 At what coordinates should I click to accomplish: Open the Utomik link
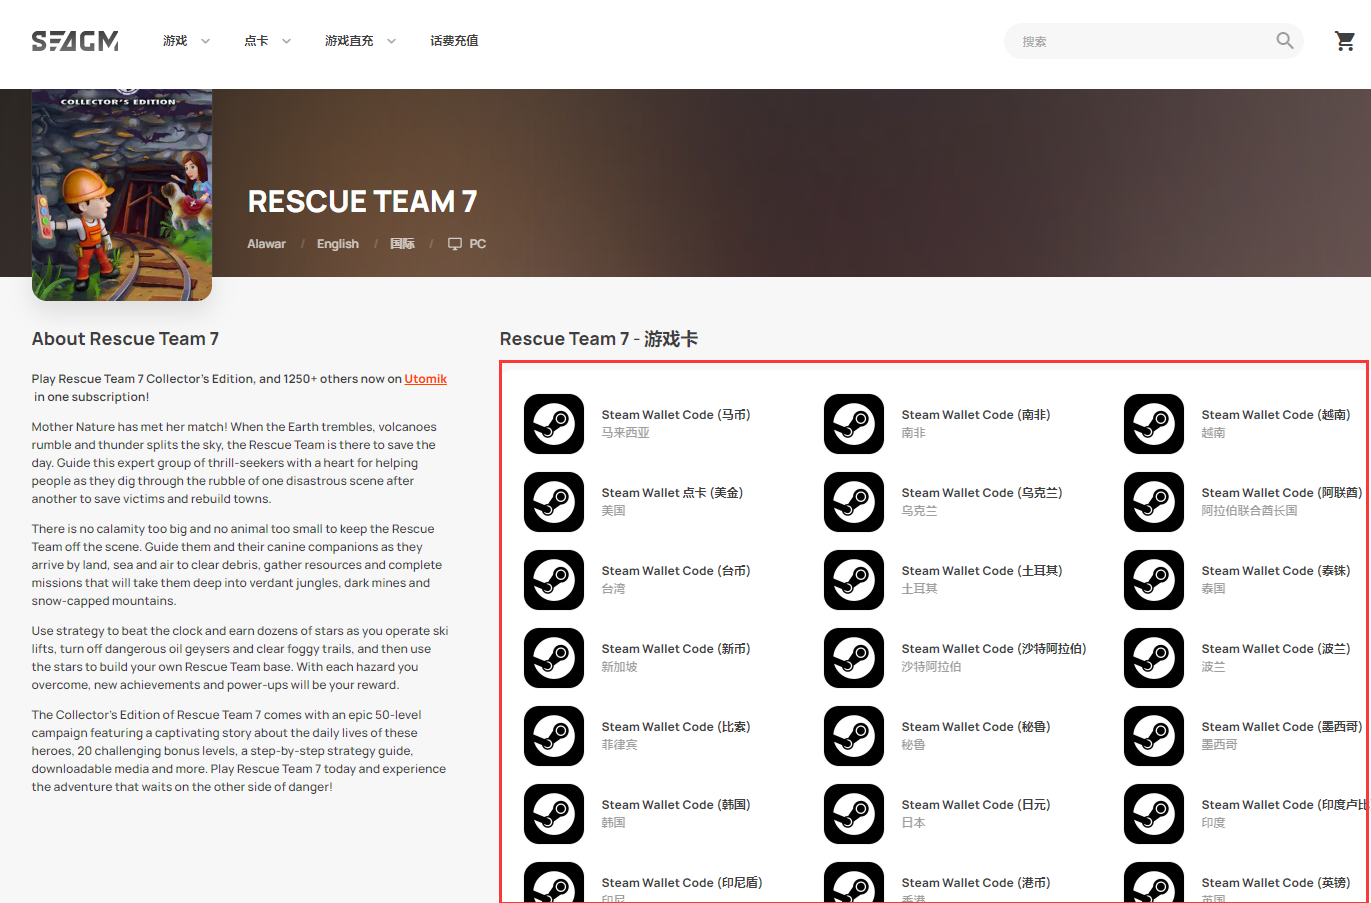pyautogui.click(x=426, y=379)
